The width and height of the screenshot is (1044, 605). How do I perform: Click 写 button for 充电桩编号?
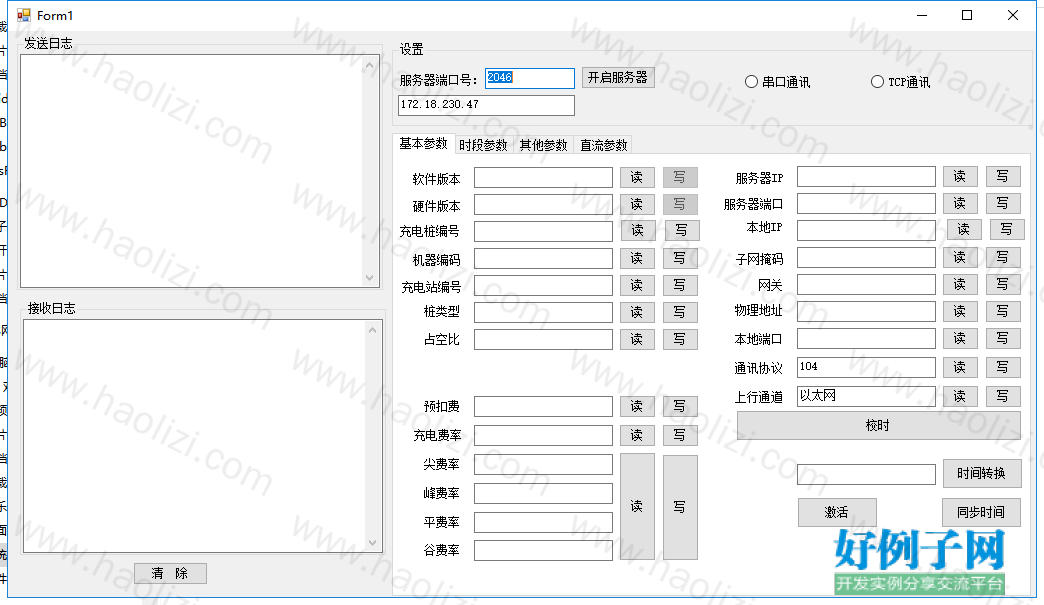pos(682,230)
